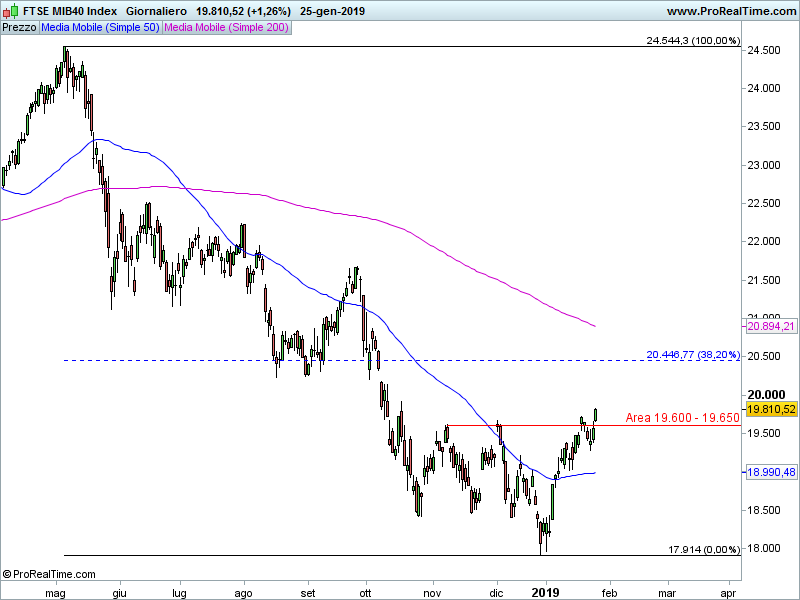Click the 24.000 price axis label
Viewport: 800px width, 600px height.
764,88
